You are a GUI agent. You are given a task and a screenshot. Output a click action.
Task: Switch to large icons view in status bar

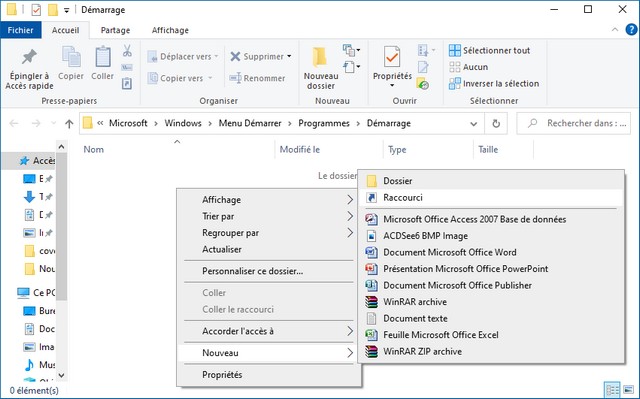(629, 390)
